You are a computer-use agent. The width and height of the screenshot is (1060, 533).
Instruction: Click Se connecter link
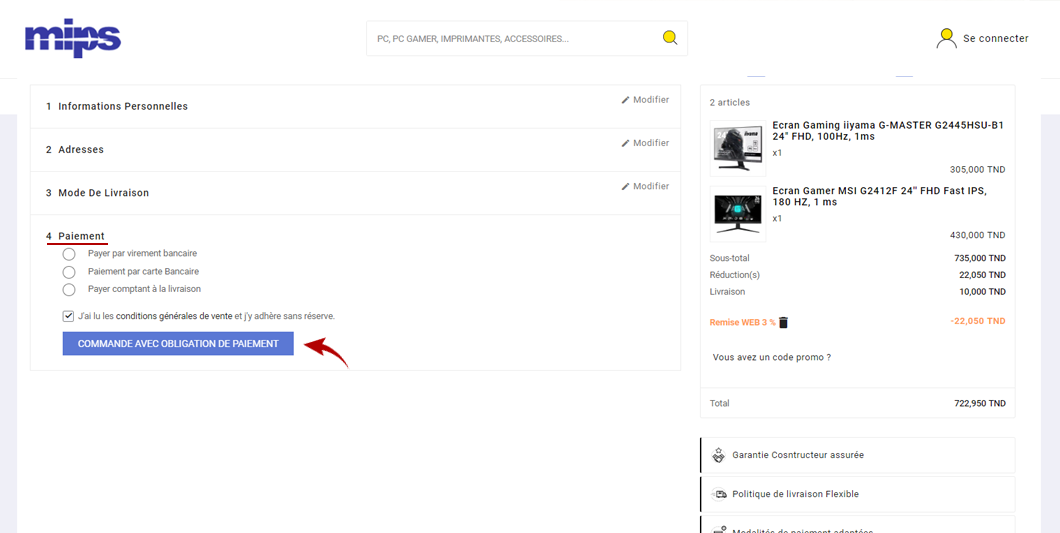point(996,39)
